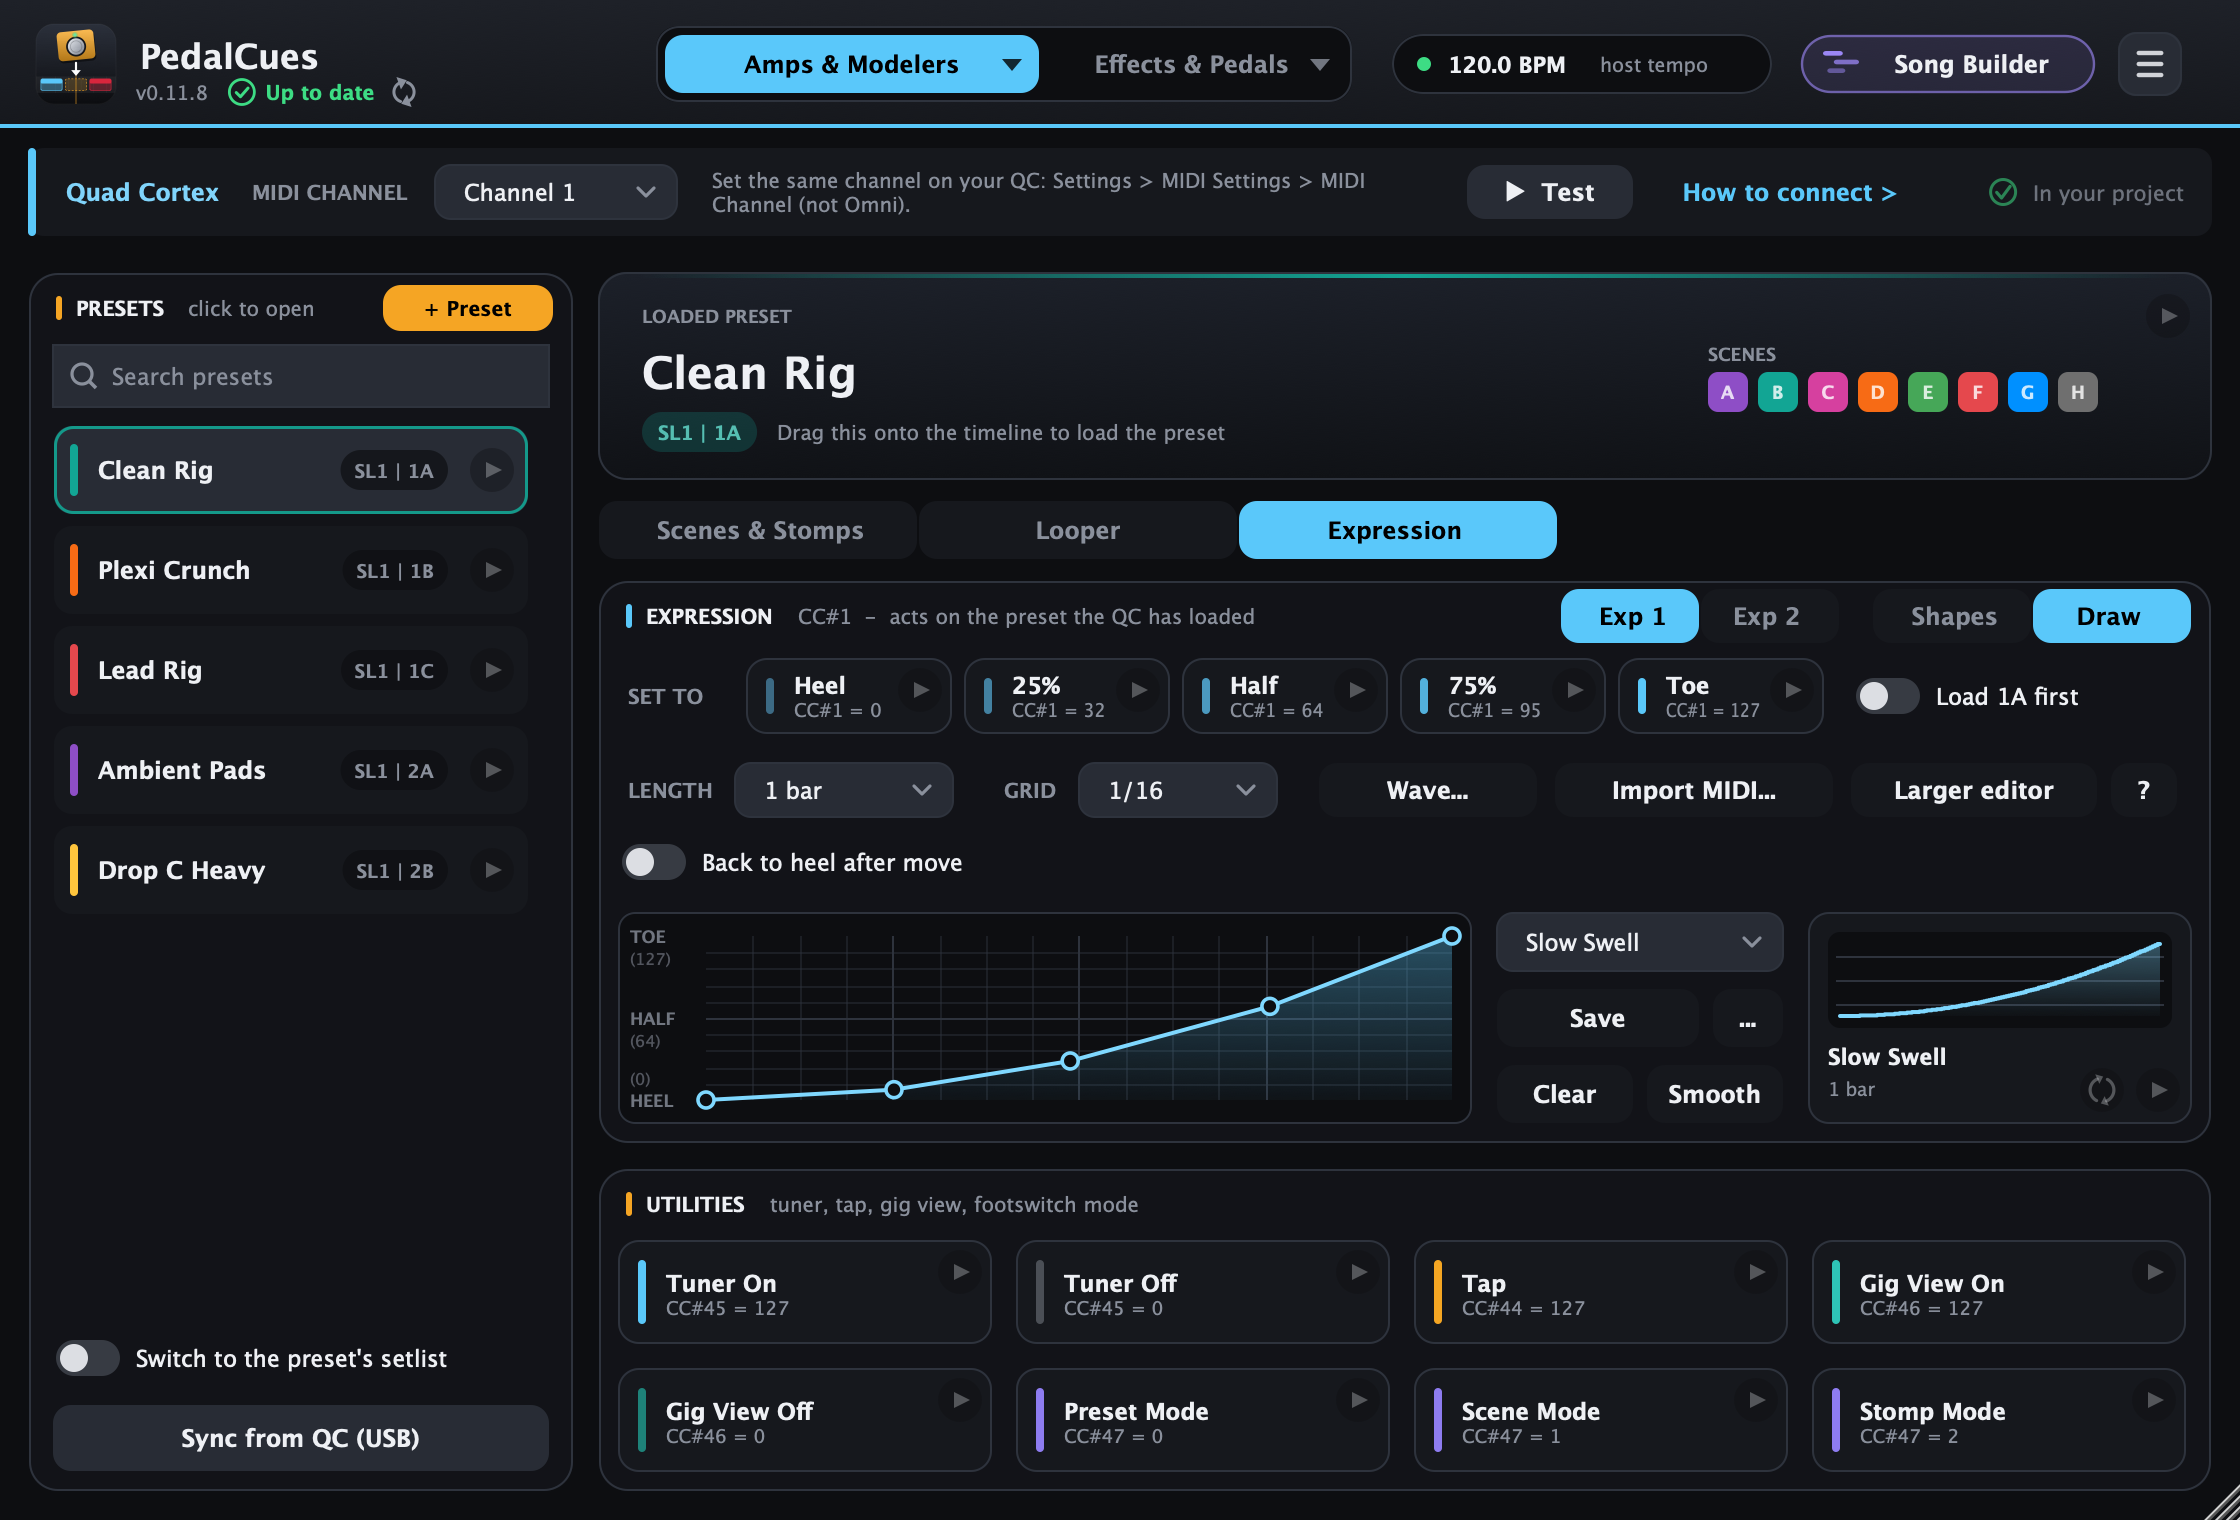Click the PedalCues app logo
Image resolution: width=2240 pixels, height=1520 pixels.
pos(76,64)
